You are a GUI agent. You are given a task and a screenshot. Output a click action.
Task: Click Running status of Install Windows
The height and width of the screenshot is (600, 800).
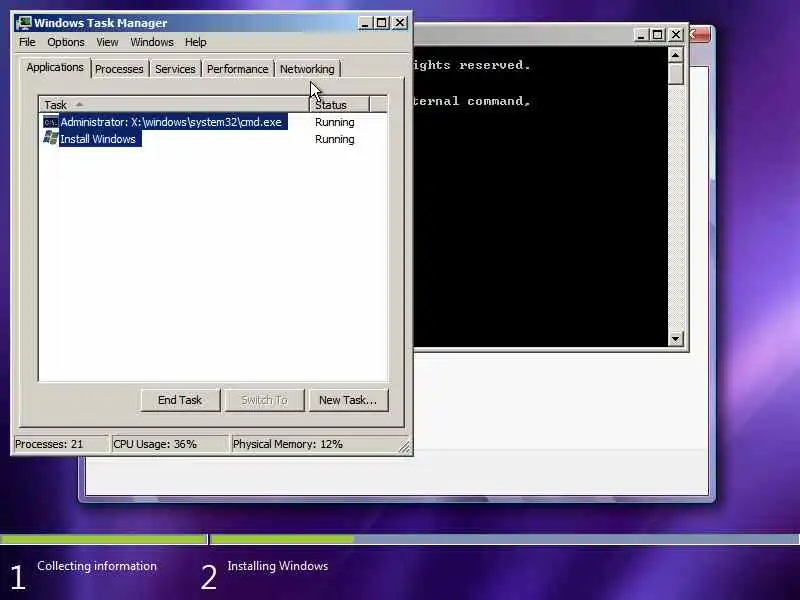[335, 139]
